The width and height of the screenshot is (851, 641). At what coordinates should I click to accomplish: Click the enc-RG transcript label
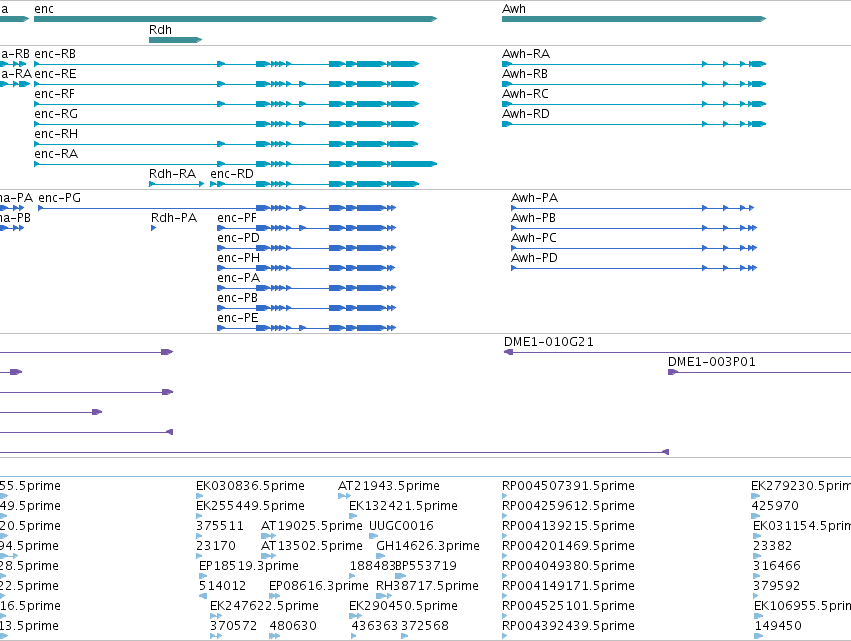56,114
